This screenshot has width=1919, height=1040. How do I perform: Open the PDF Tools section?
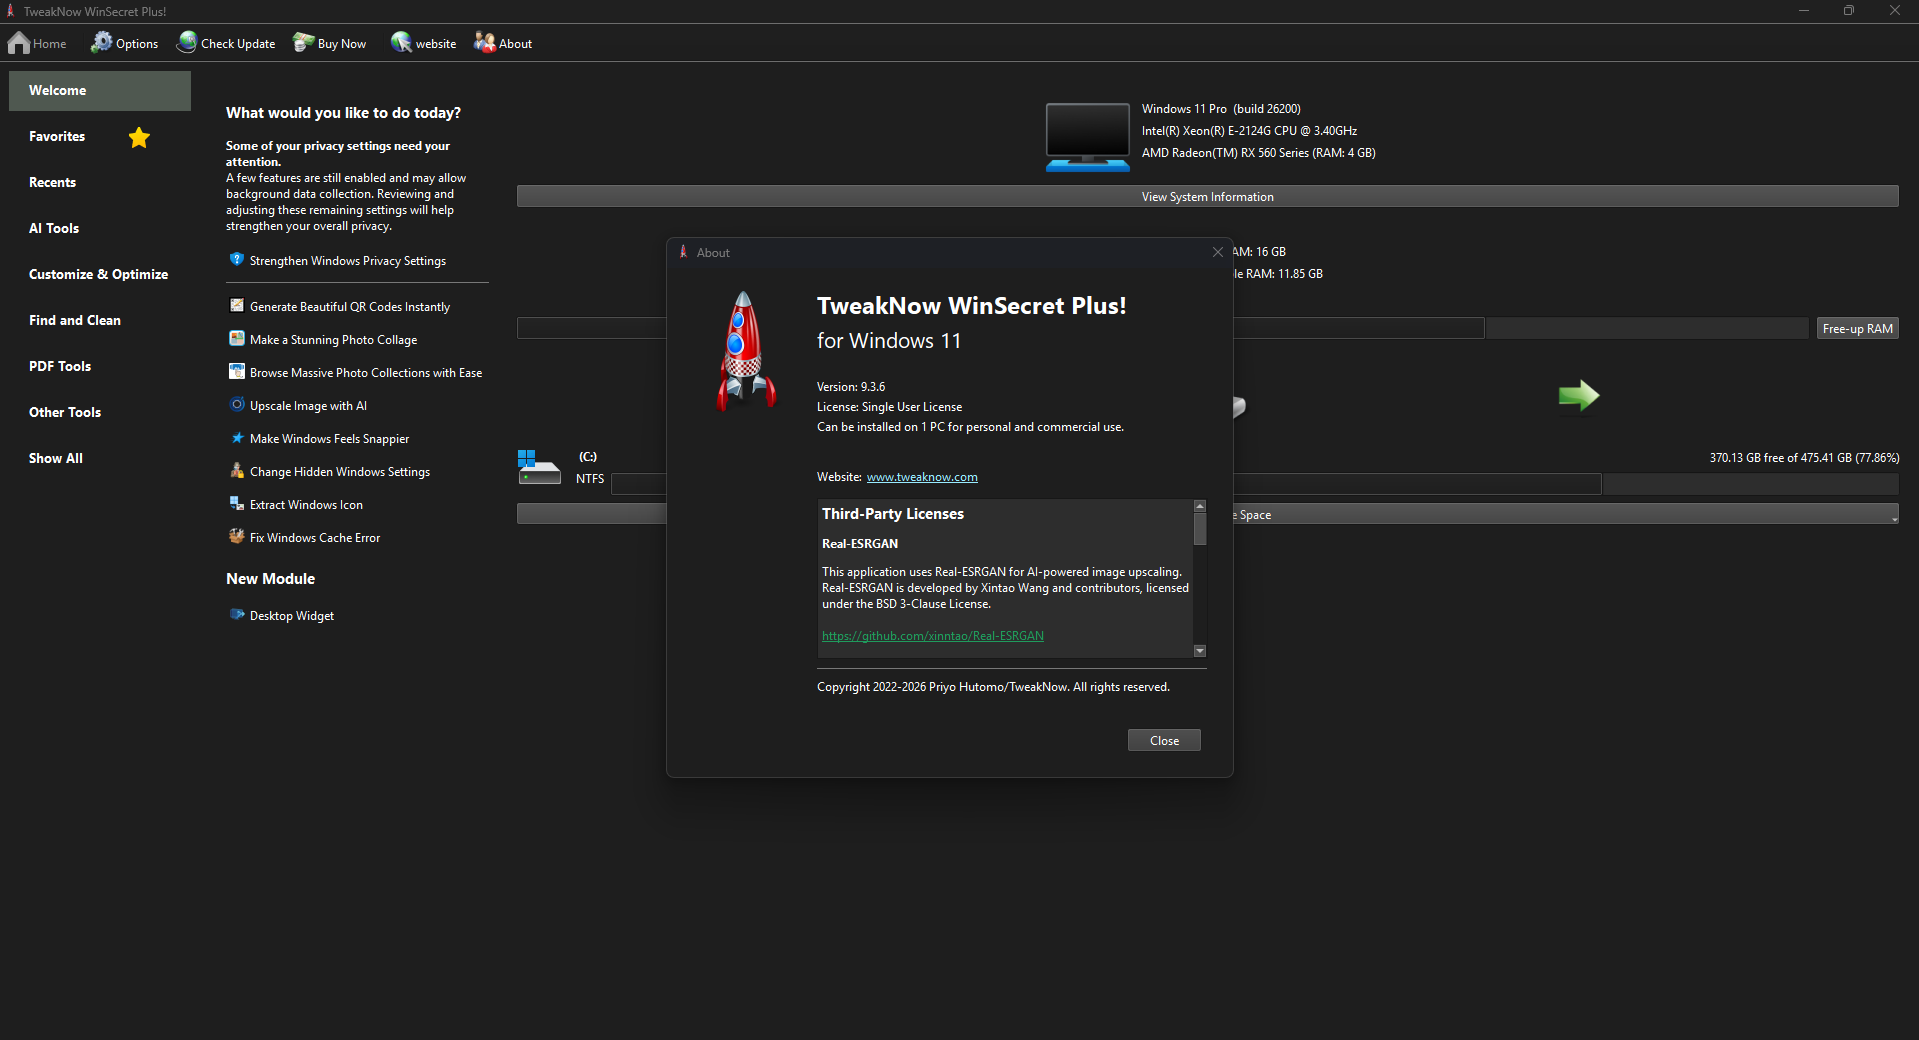click(60, 367)
